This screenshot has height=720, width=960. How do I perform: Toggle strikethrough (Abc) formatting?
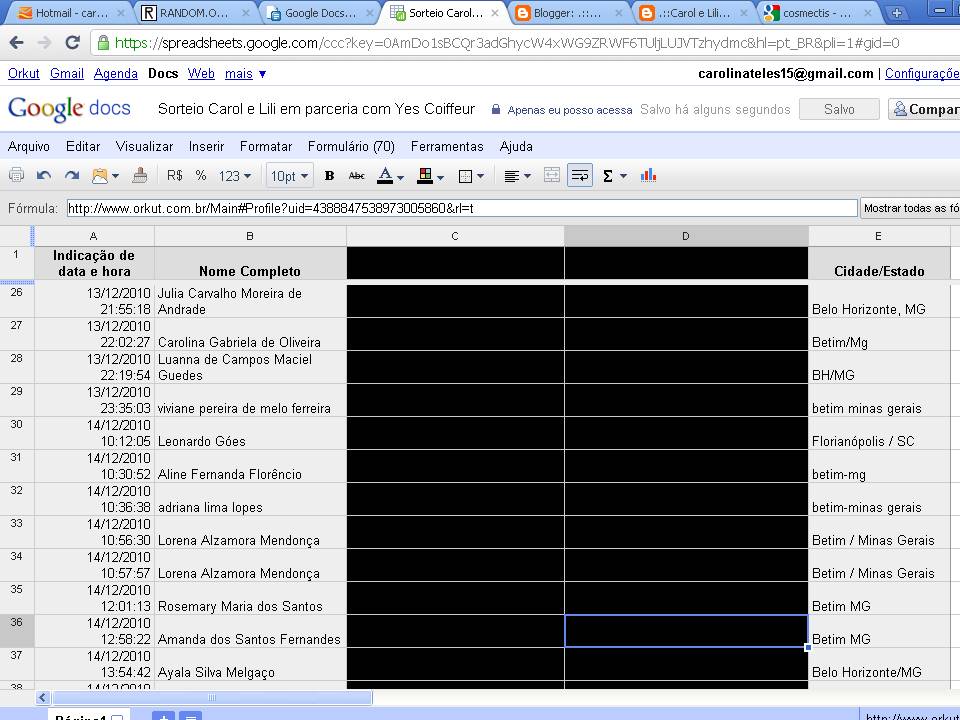tap(356, 176)
